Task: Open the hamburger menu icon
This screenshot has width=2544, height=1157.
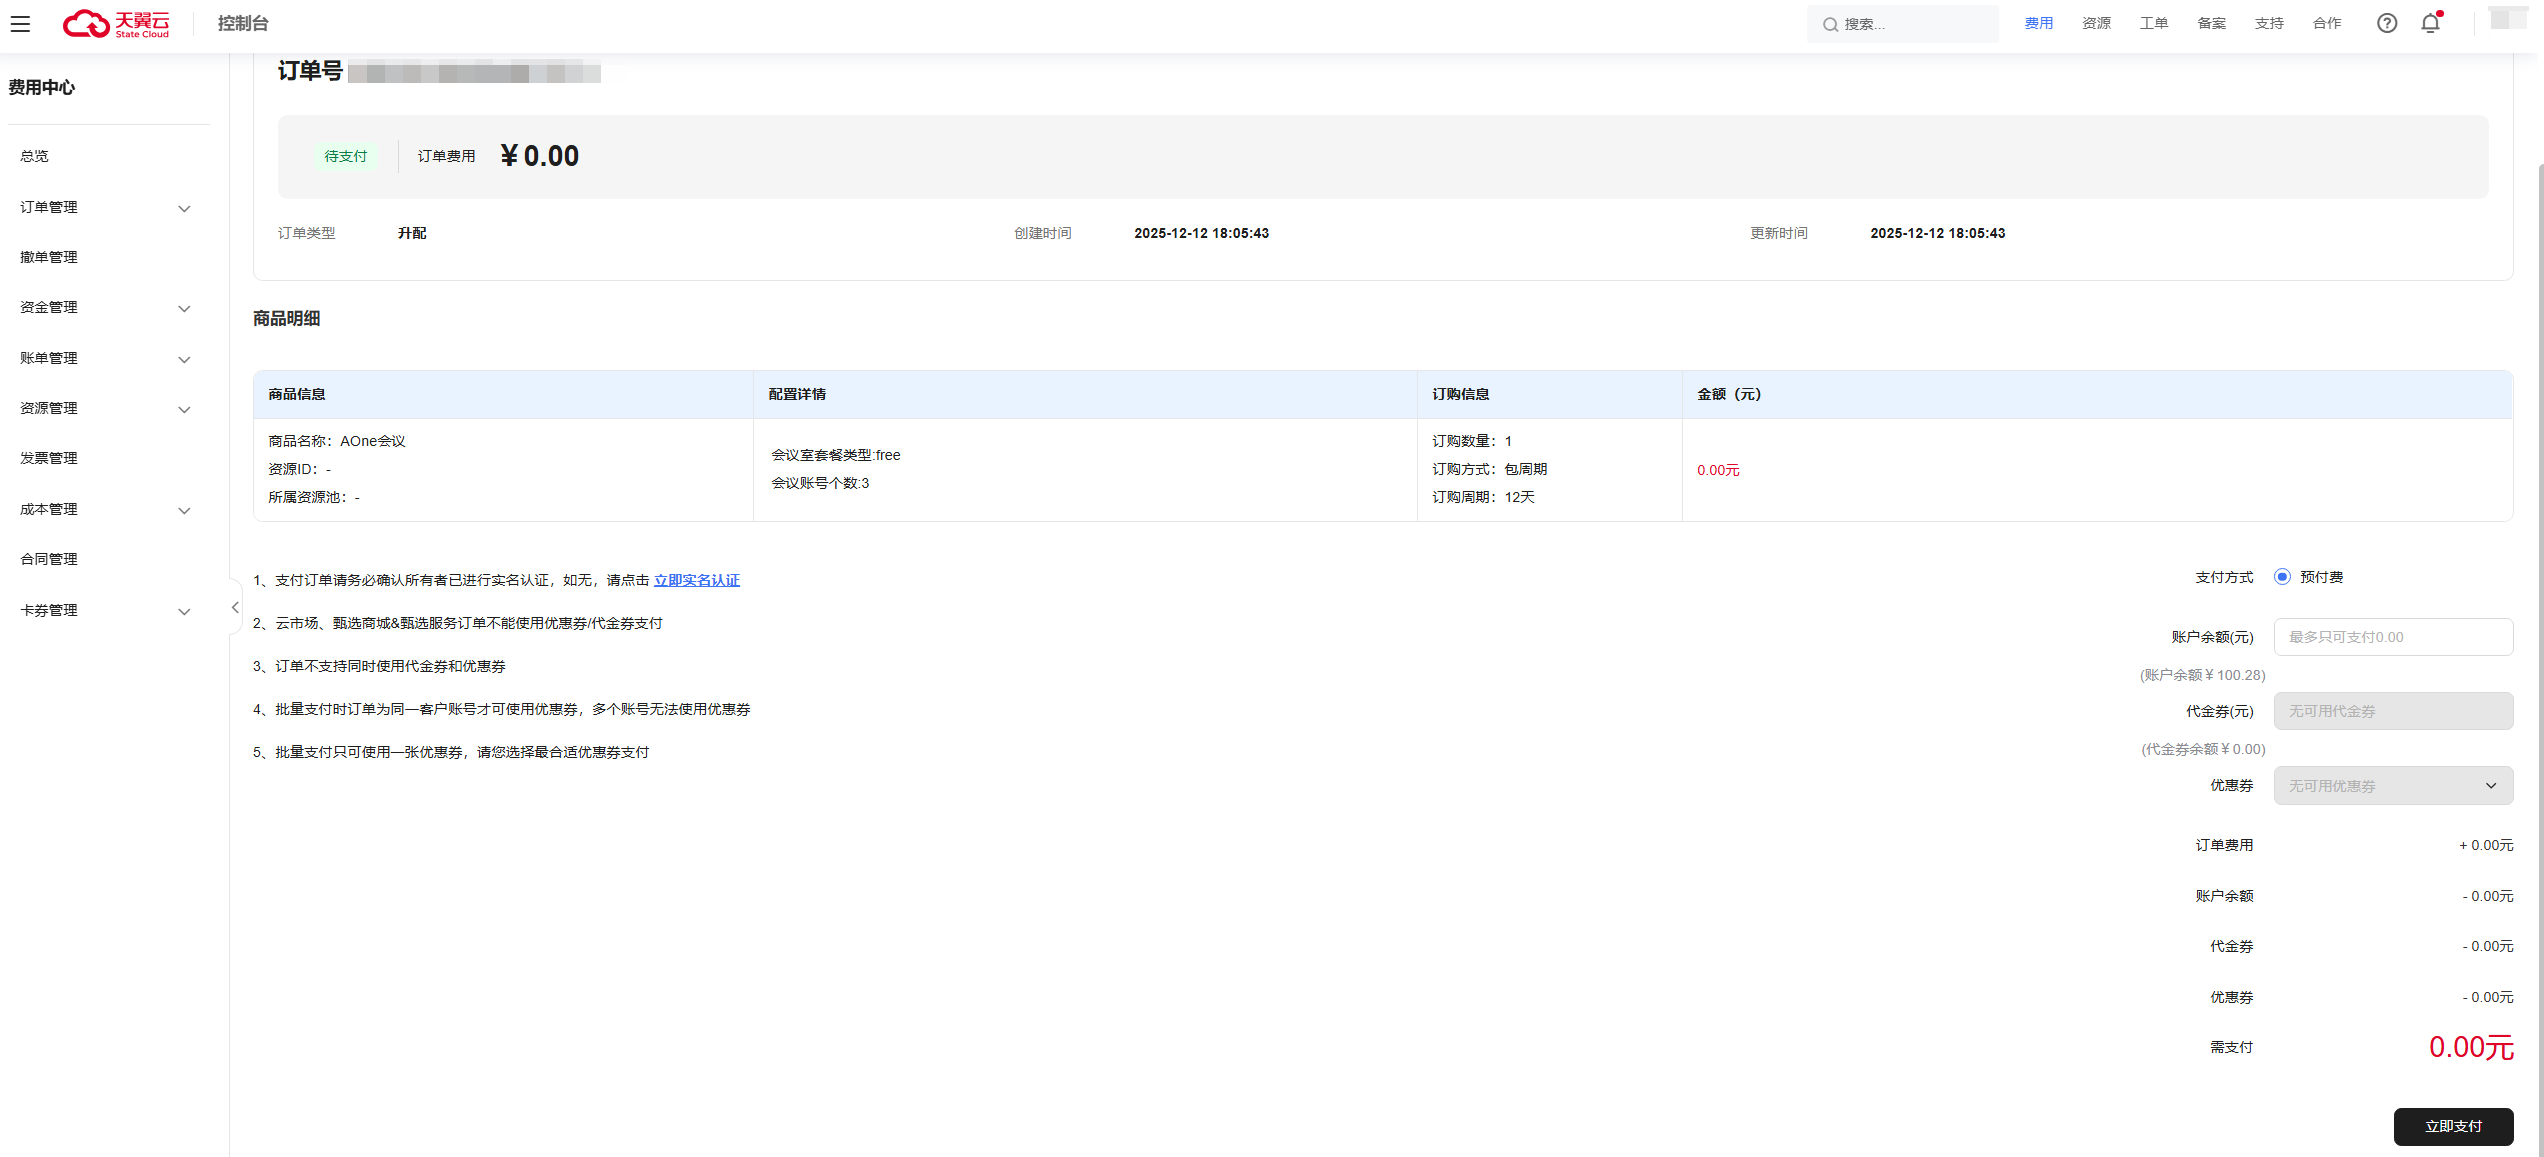Action: (20, 23)
